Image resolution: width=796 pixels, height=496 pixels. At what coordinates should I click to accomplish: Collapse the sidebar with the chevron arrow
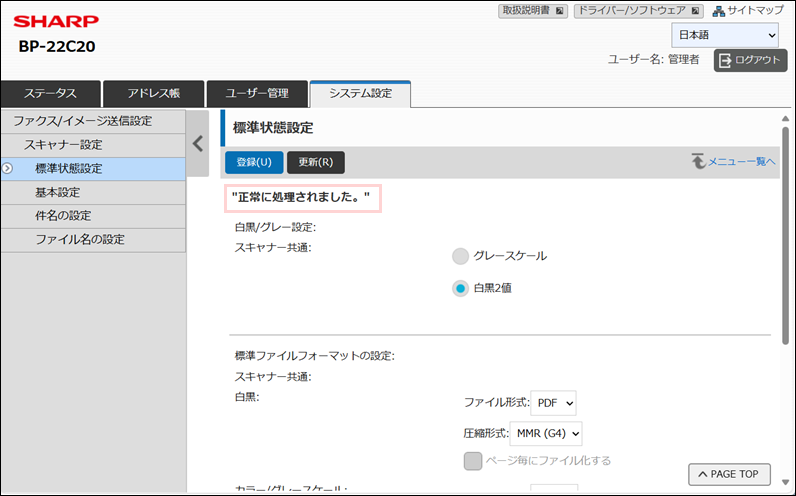coord(198,143)
